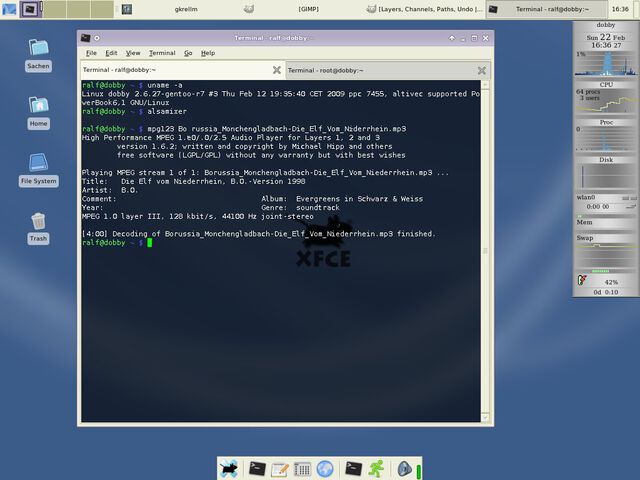
Task: Click the terminal scrollbar down arrow
Action: point(485,418)
